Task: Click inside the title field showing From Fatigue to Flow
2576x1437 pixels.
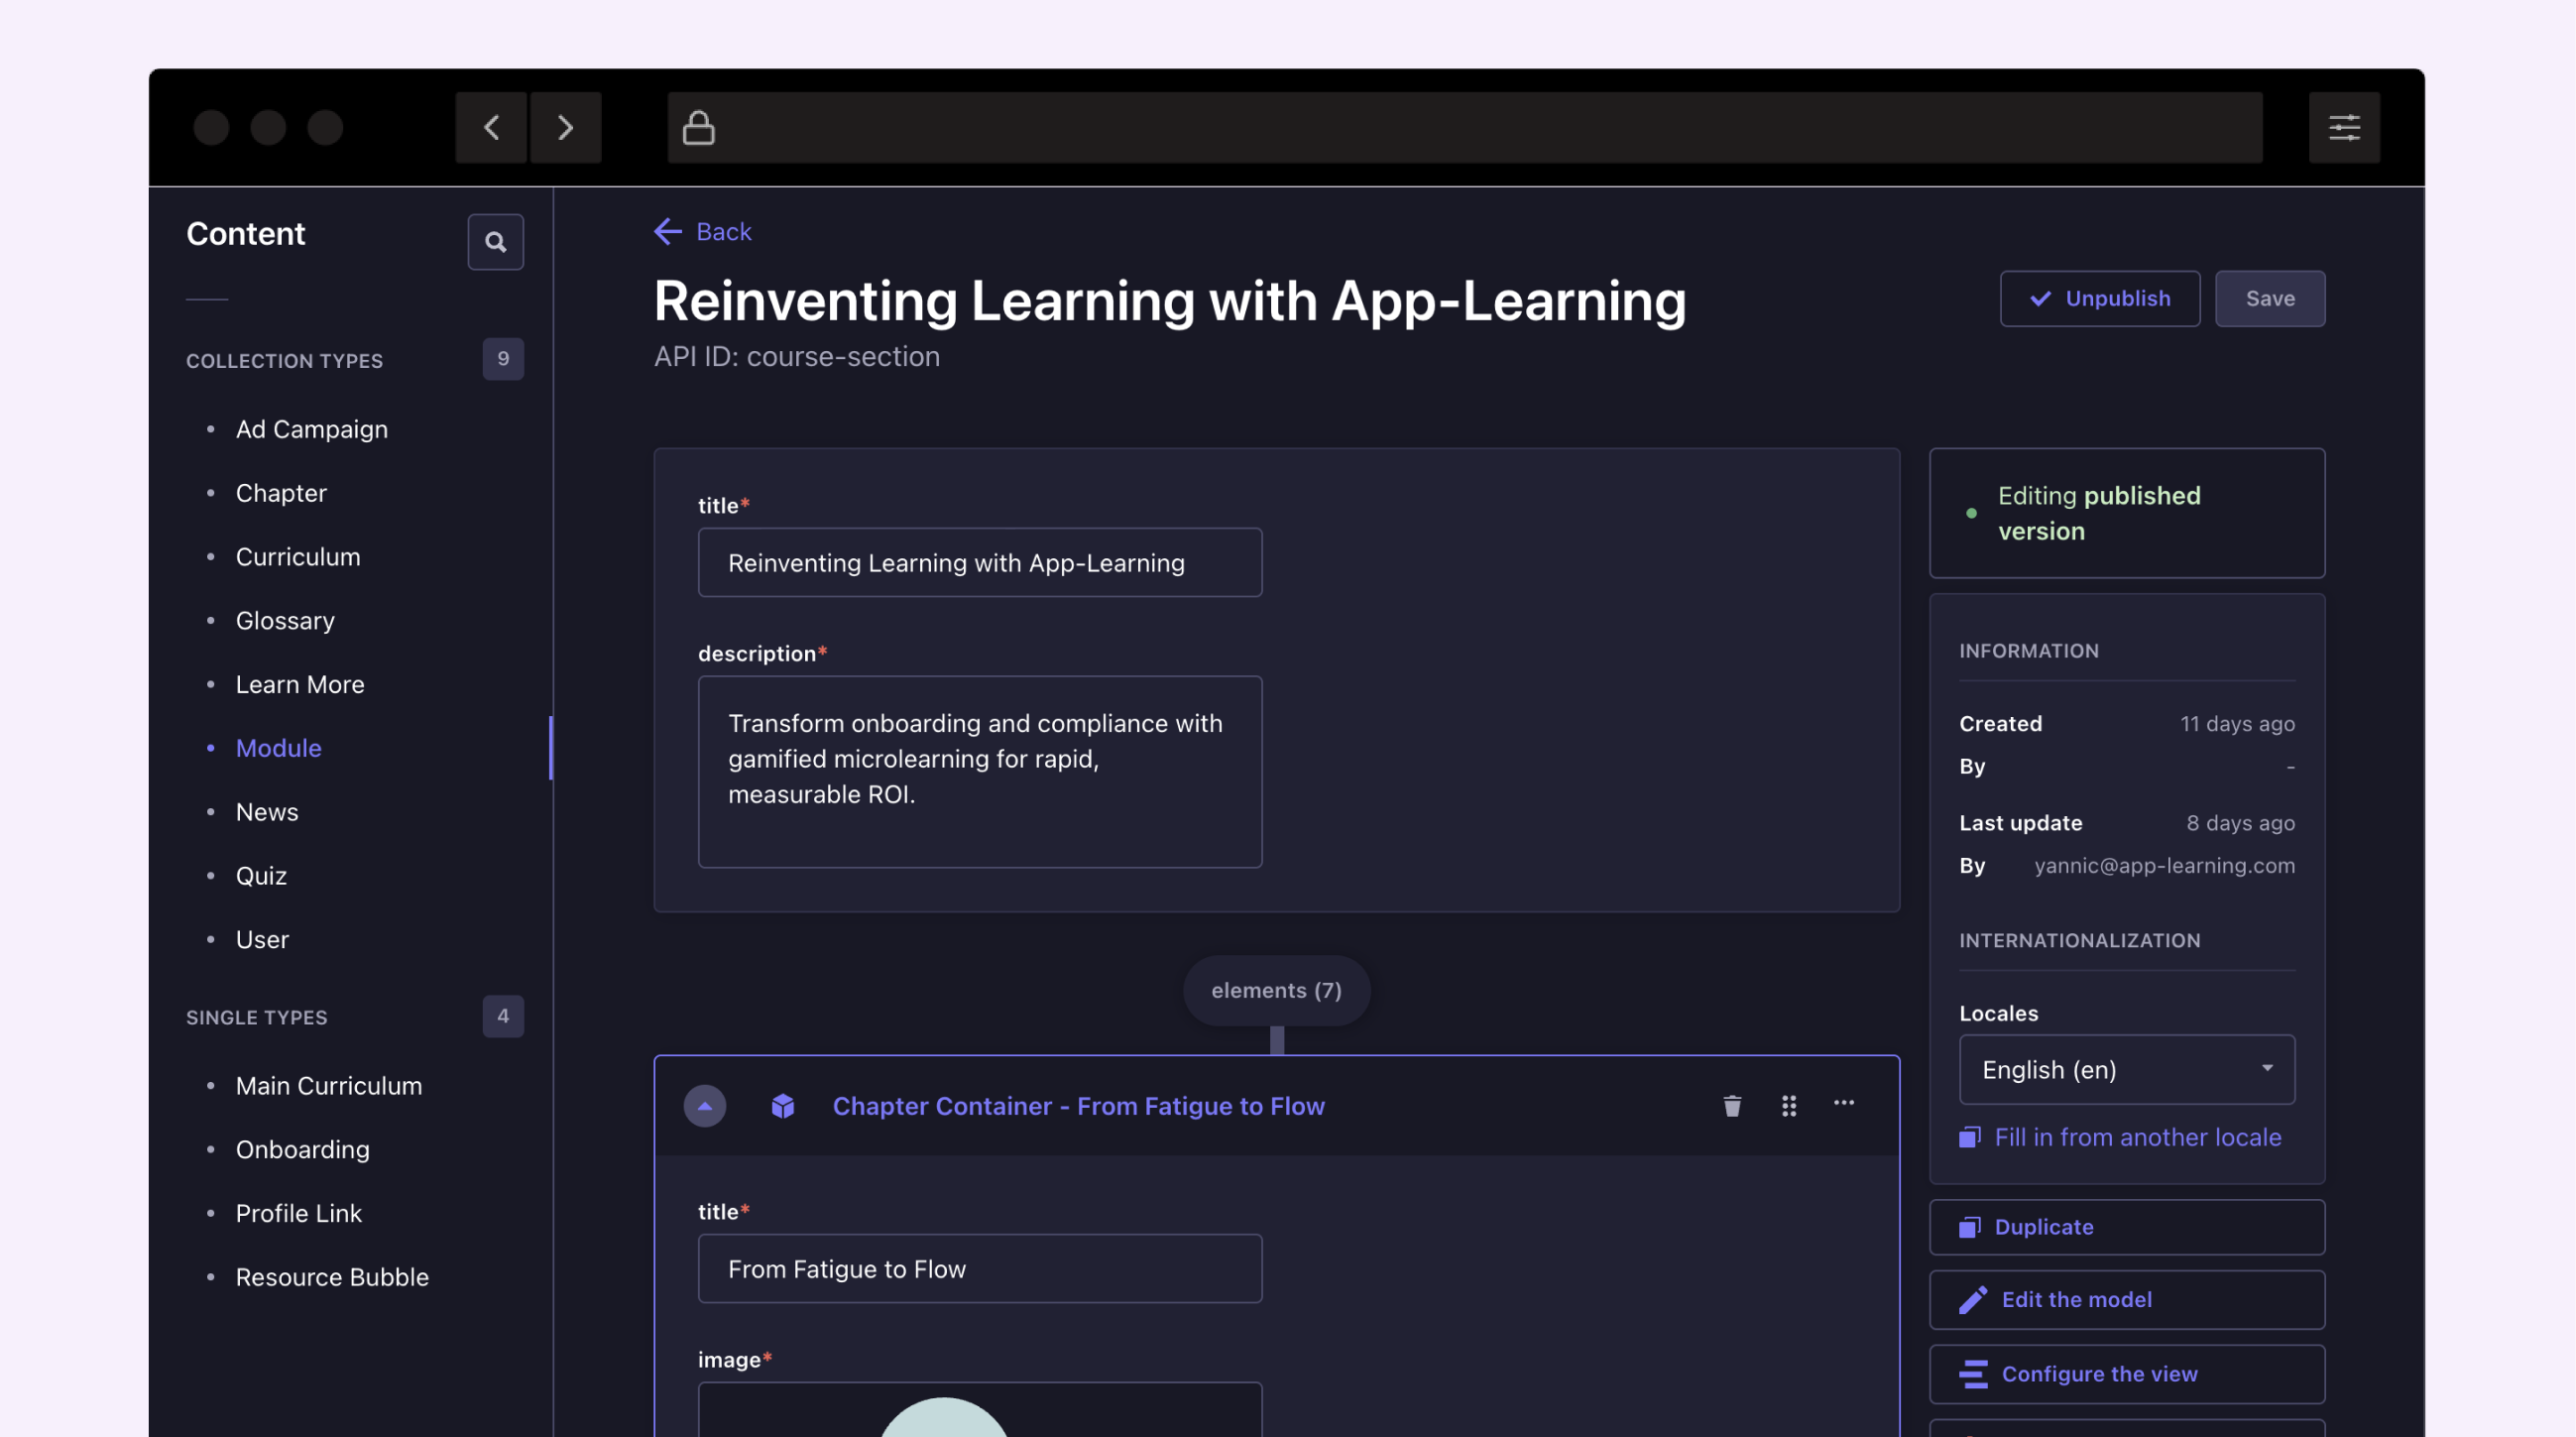Action: click(x=978, y=1268)
